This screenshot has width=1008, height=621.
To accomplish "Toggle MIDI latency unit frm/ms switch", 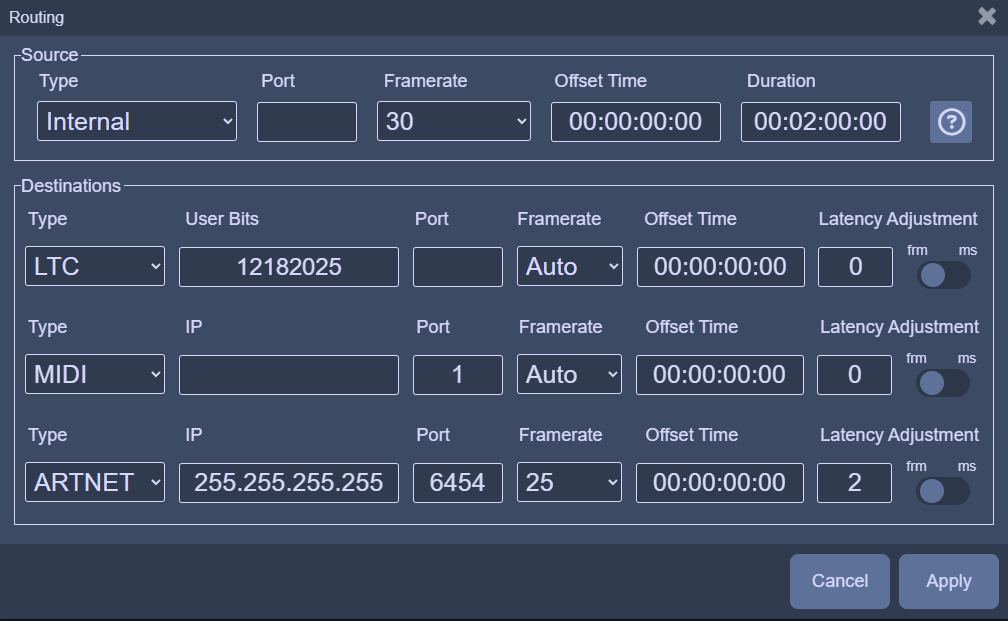I will (x=944, y=383).
